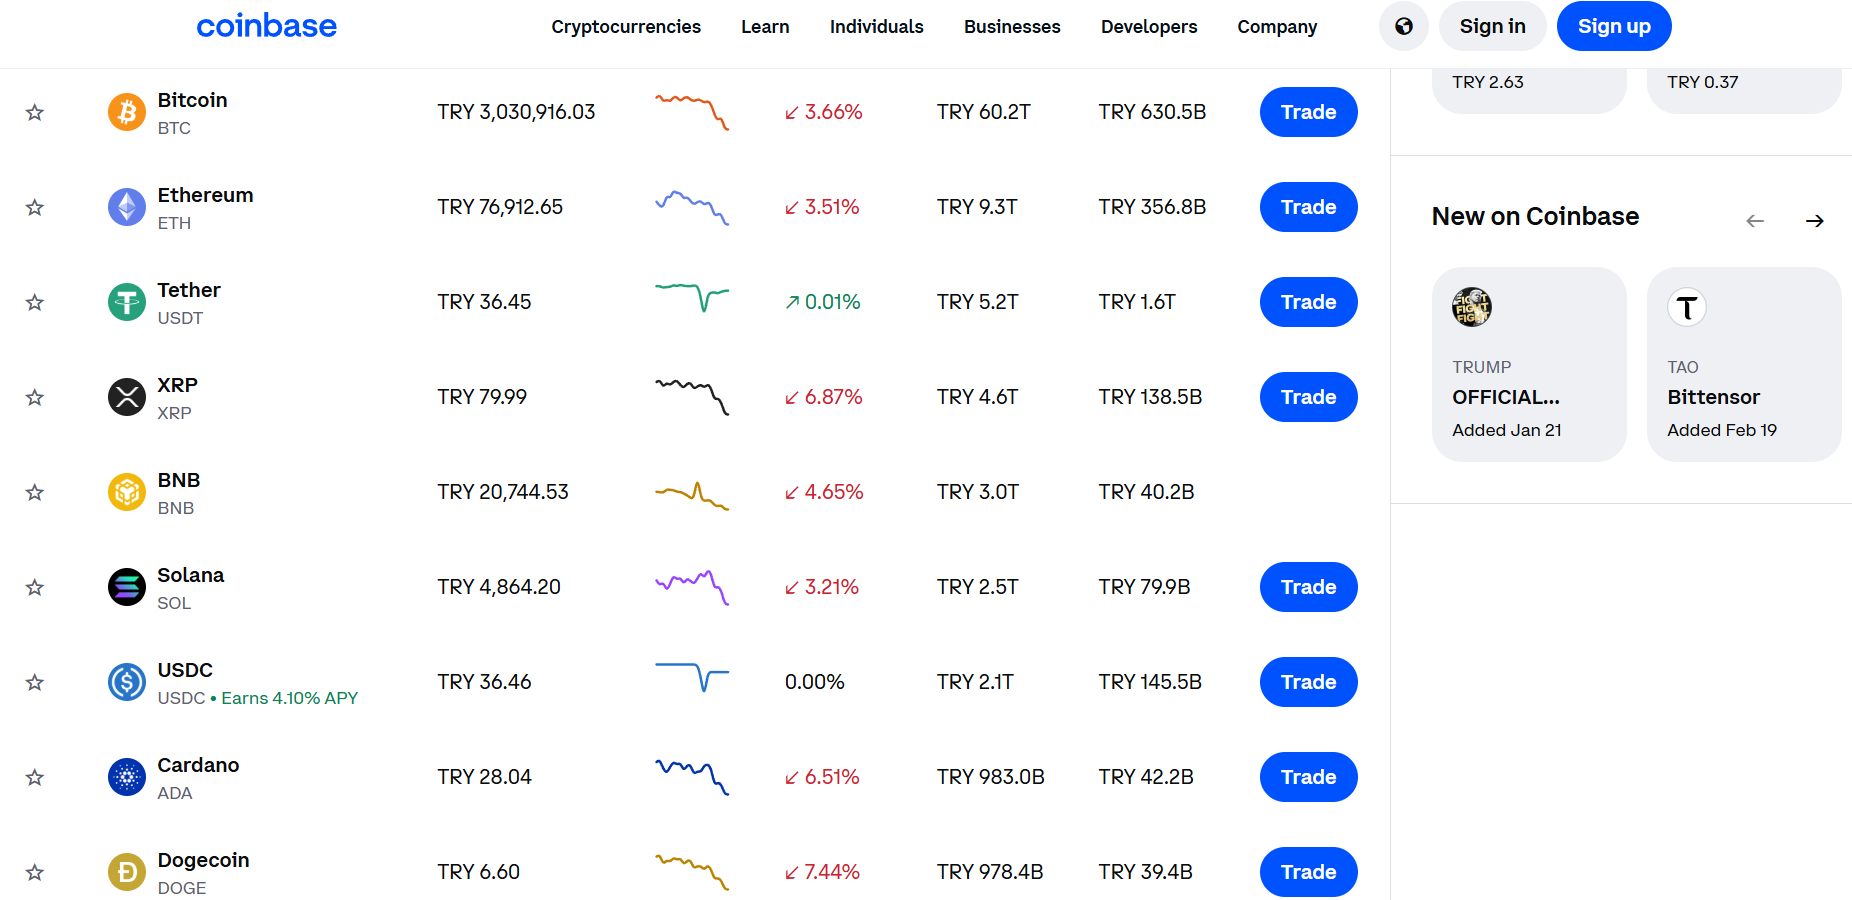
Task: View Bitcoin price sparkline chart
Action: 692,112
